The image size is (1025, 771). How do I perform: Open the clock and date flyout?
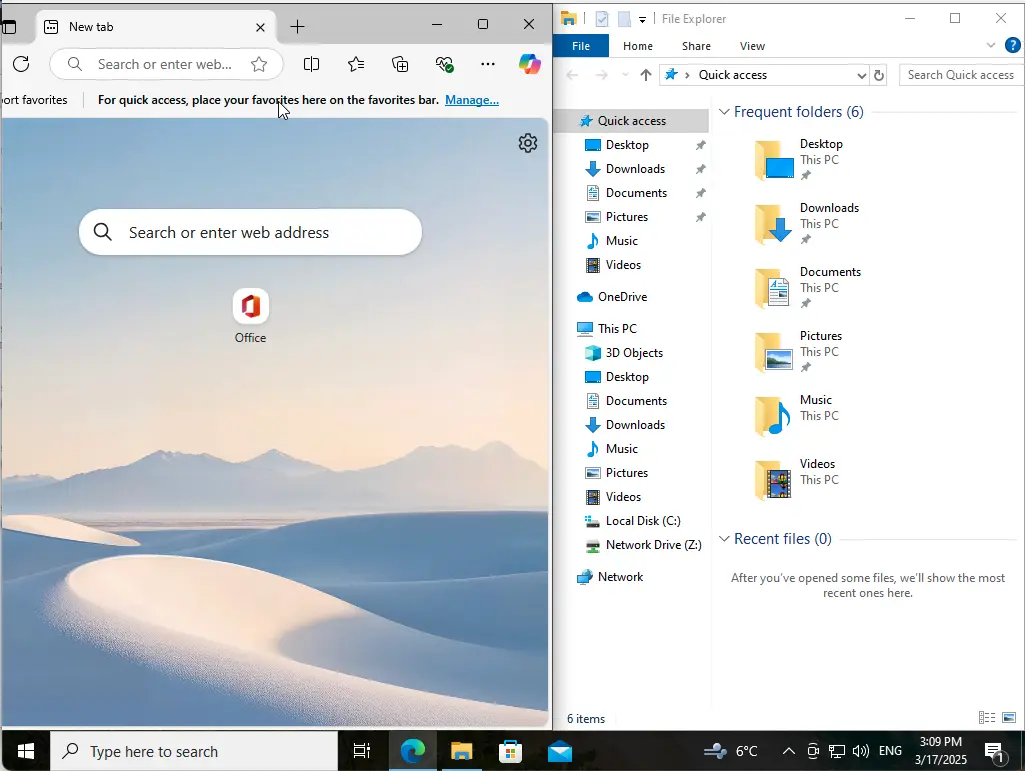pyautogui.click(x=941, y=751)
